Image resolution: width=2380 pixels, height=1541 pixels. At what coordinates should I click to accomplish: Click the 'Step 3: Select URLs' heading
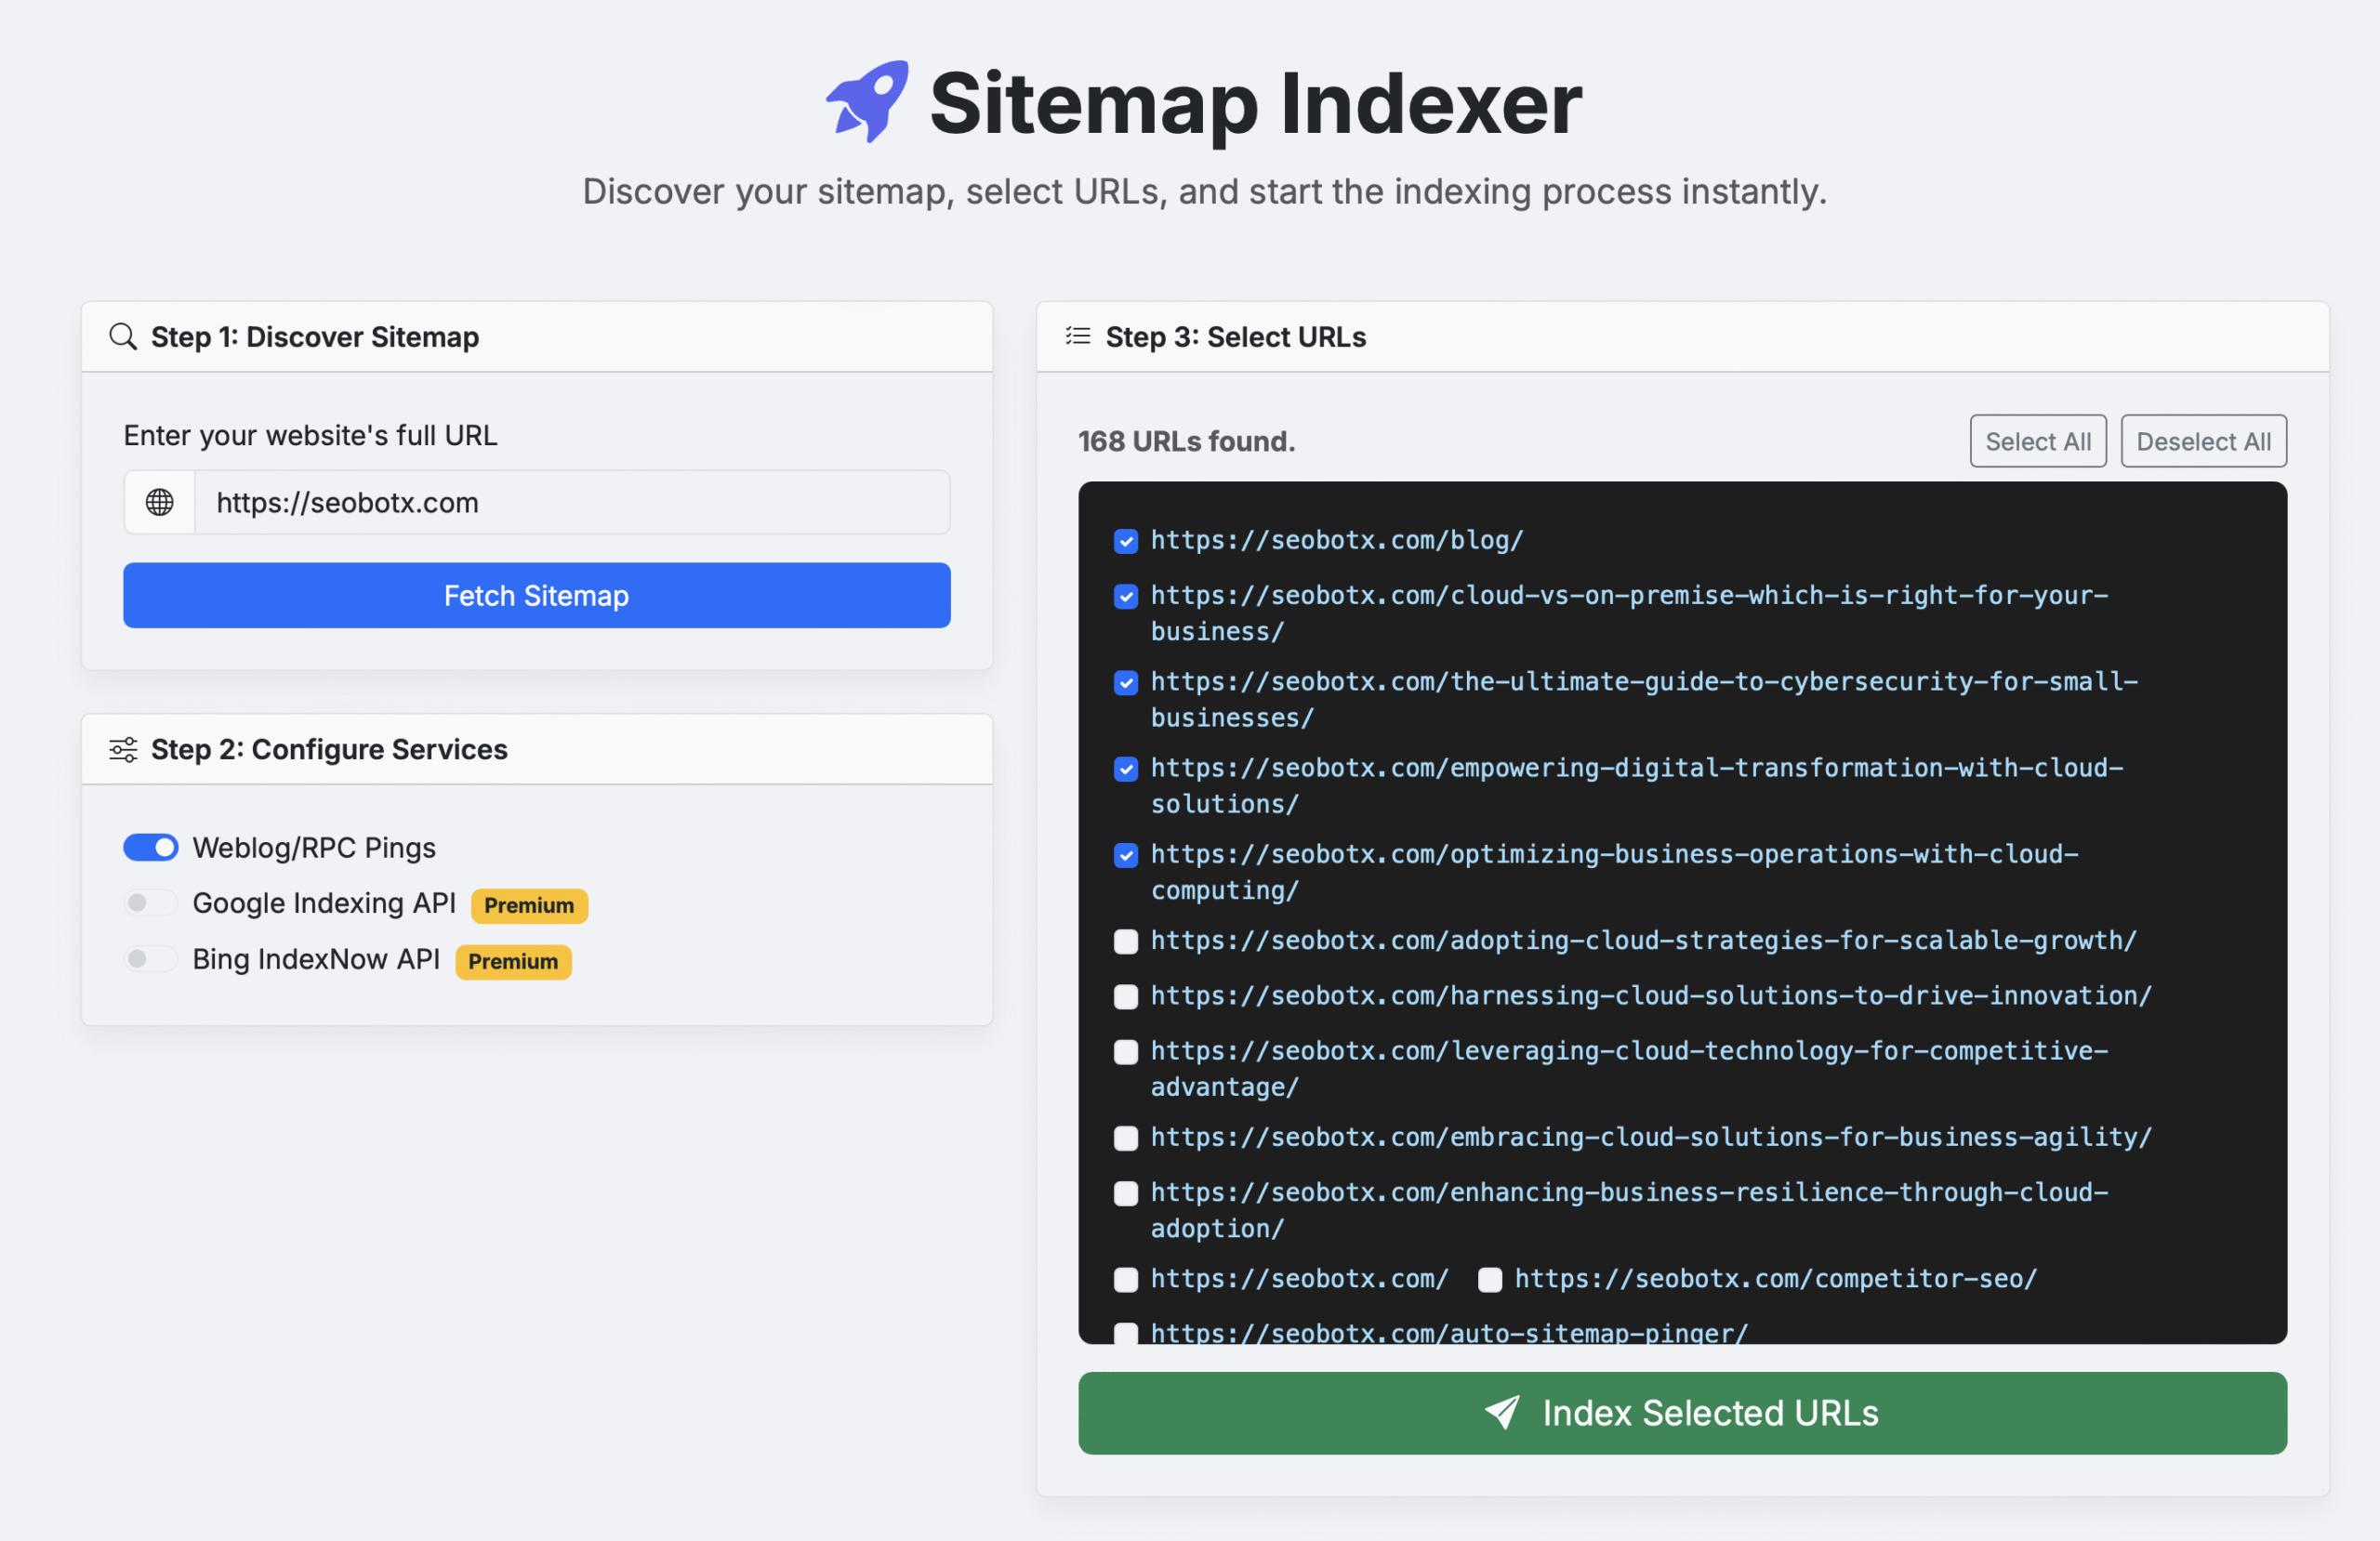(1236, 337)
